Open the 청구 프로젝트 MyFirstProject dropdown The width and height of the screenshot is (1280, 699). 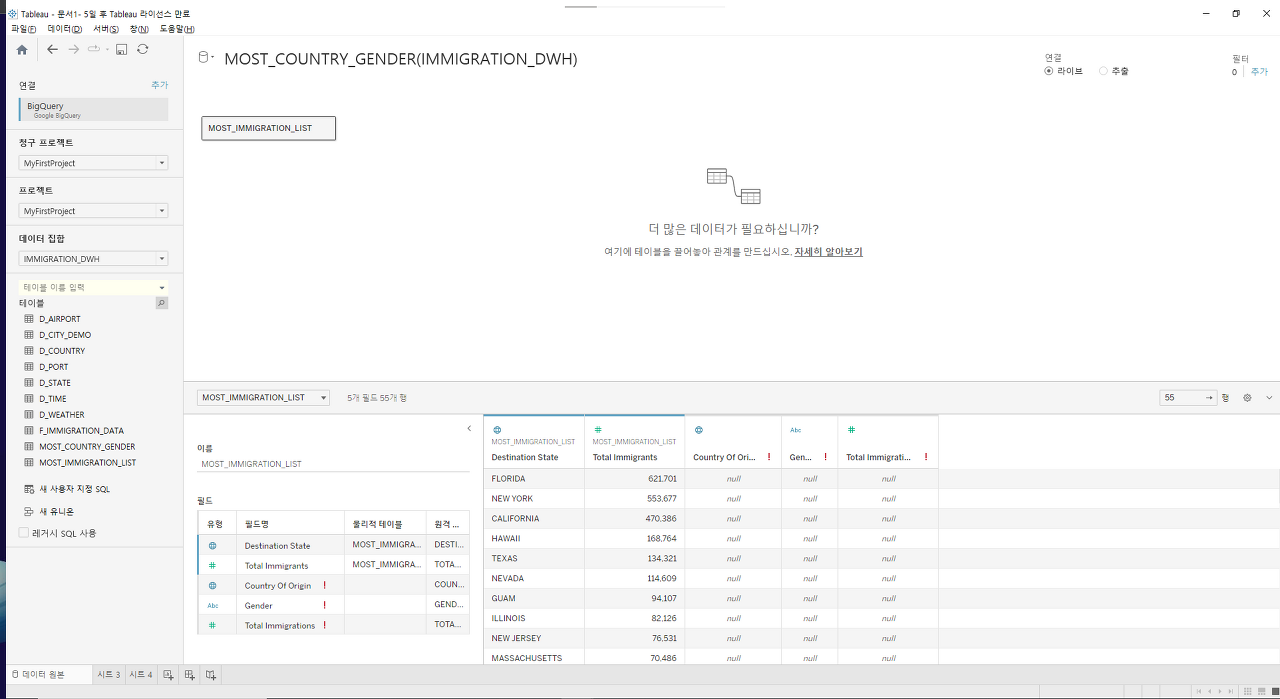pyautogui.click(x=94, y=163)
